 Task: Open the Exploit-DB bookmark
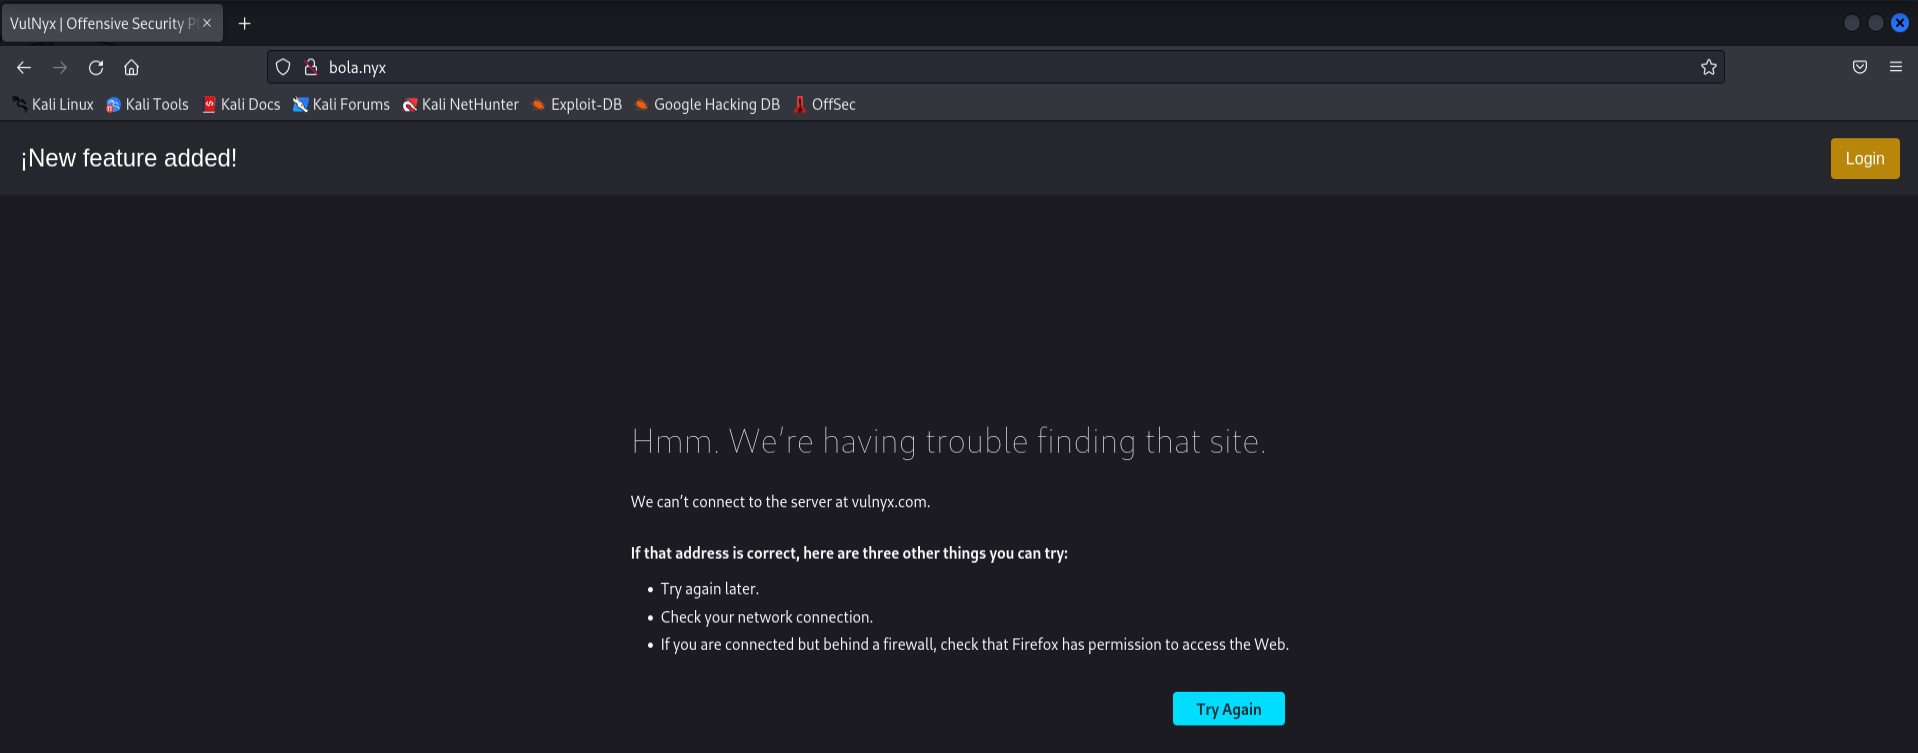tap(576, 104)
